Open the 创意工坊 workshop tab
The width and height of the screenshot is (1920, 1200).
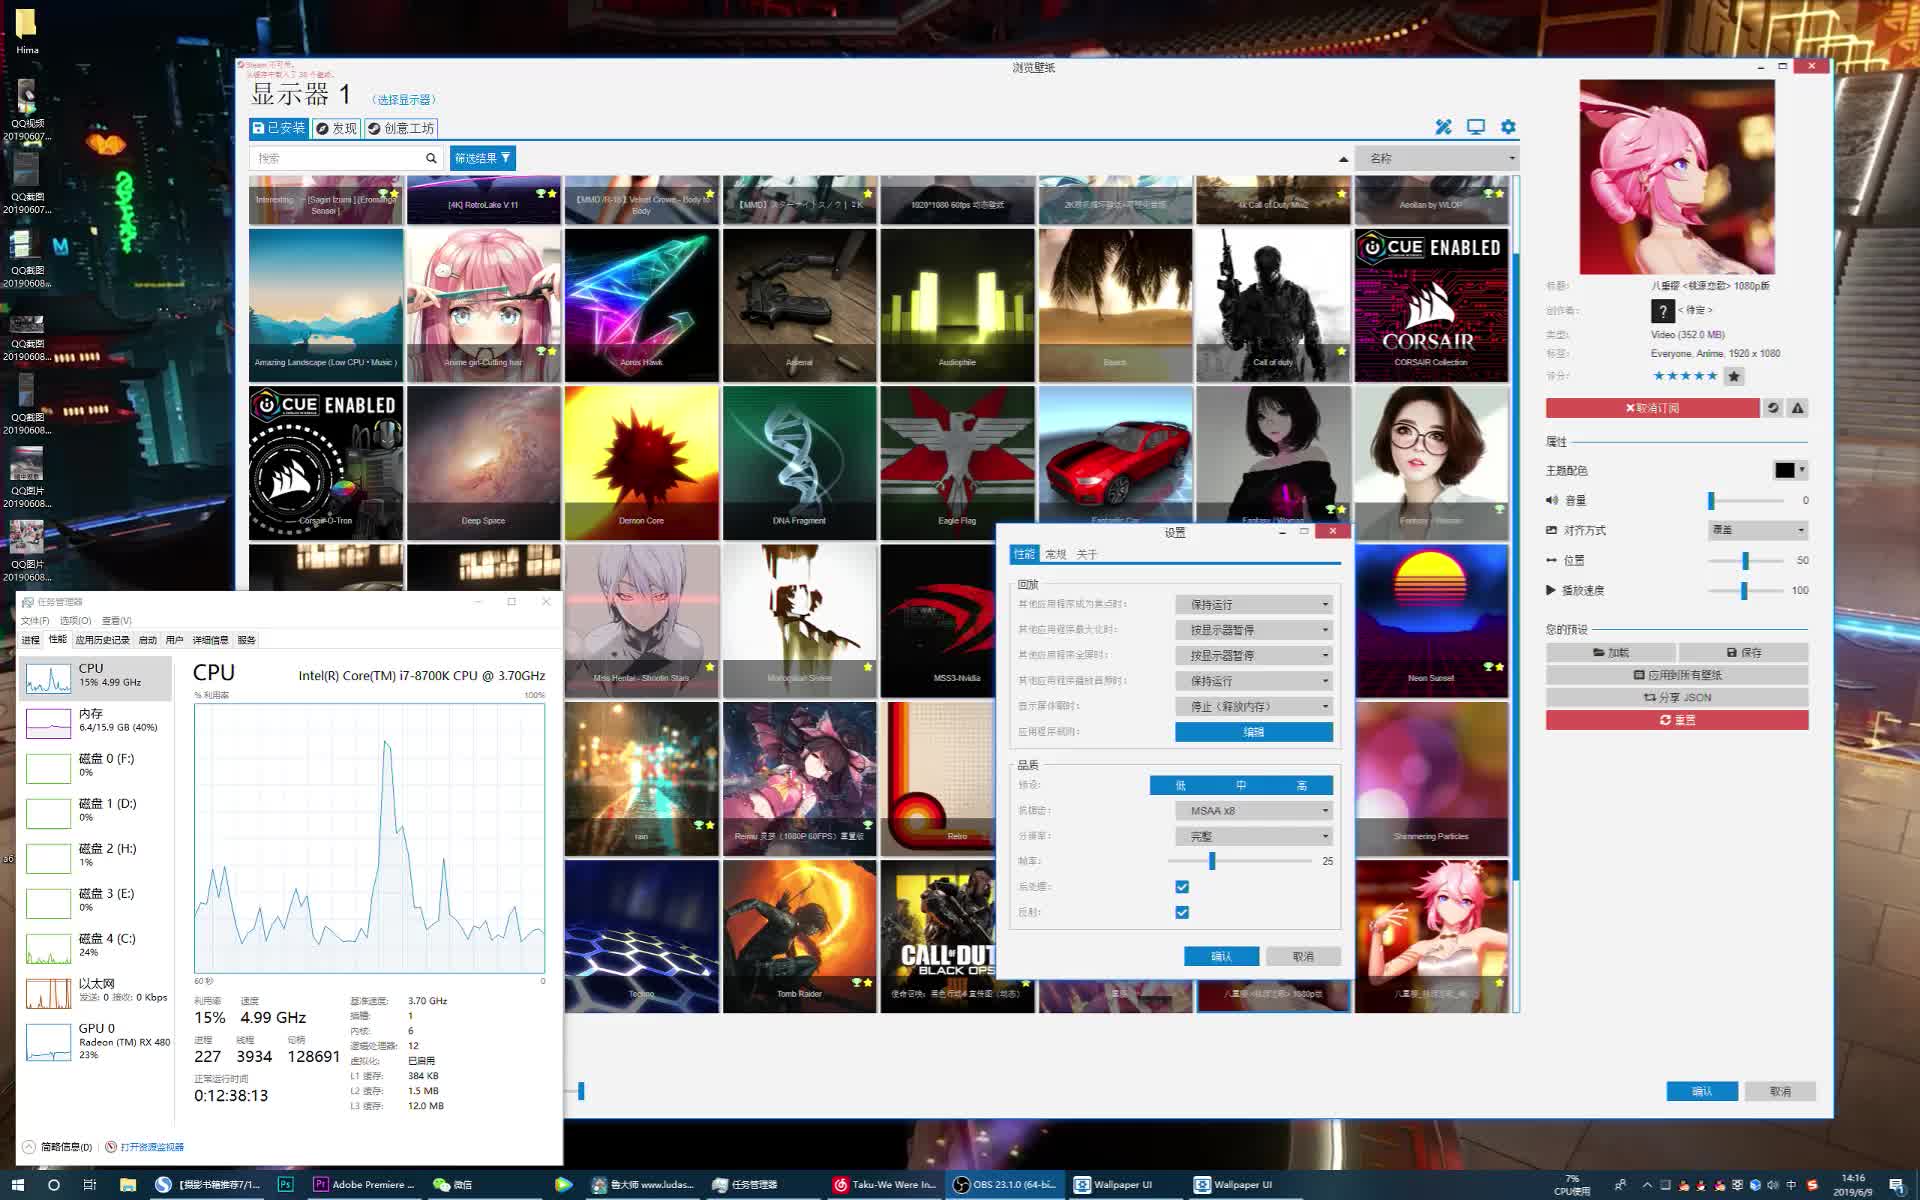(x=401, y=128)
